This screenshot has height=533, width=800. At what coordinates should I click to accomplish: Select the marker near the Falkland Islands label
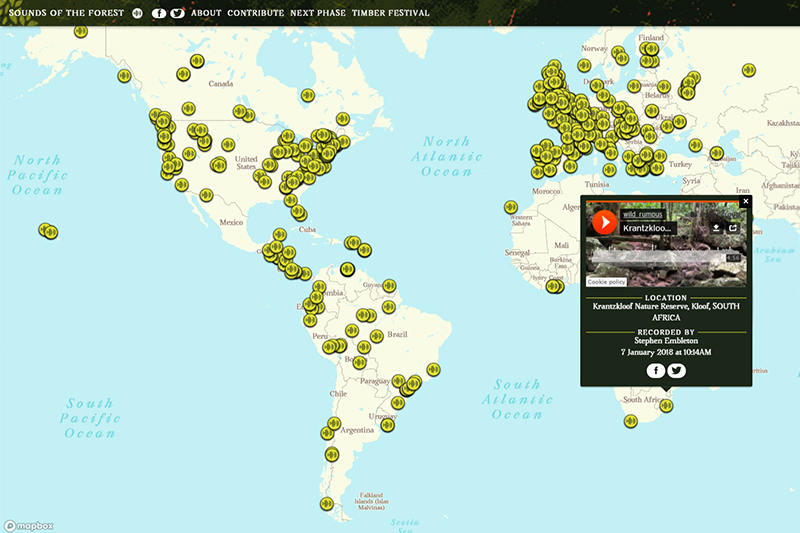[327, 504]
